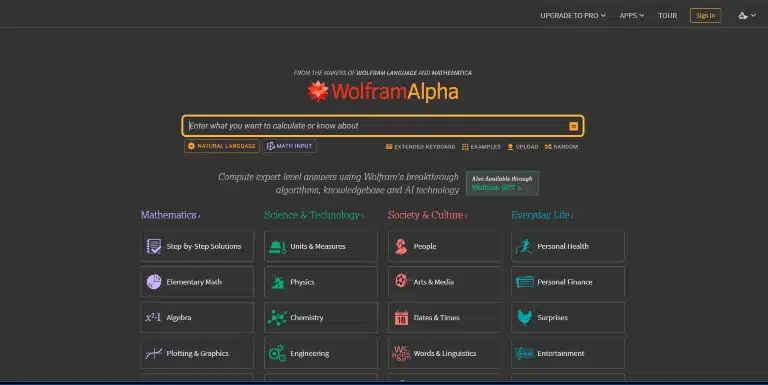Select the Engineering topic label
The width and height of the screenshot is (768, 385).
[310, 353]
